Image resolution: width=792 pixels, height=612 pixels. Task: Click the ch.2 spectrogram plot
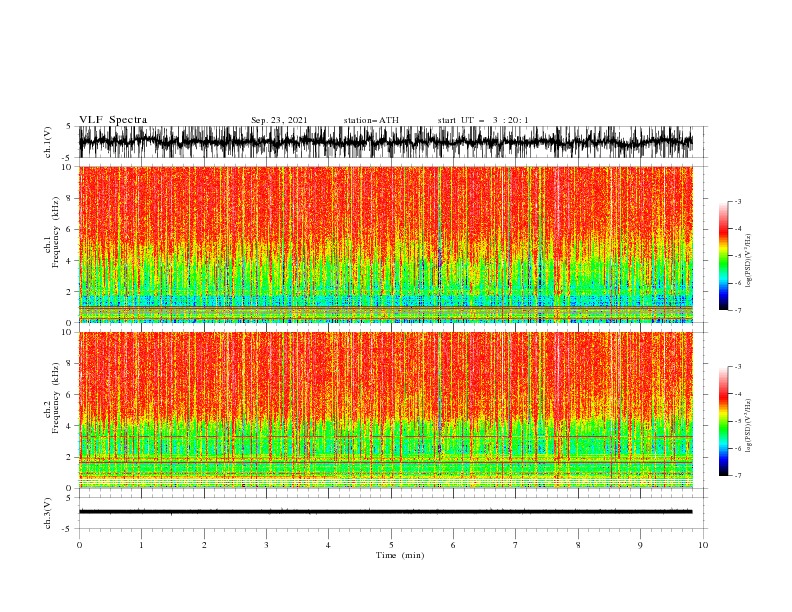386,410
